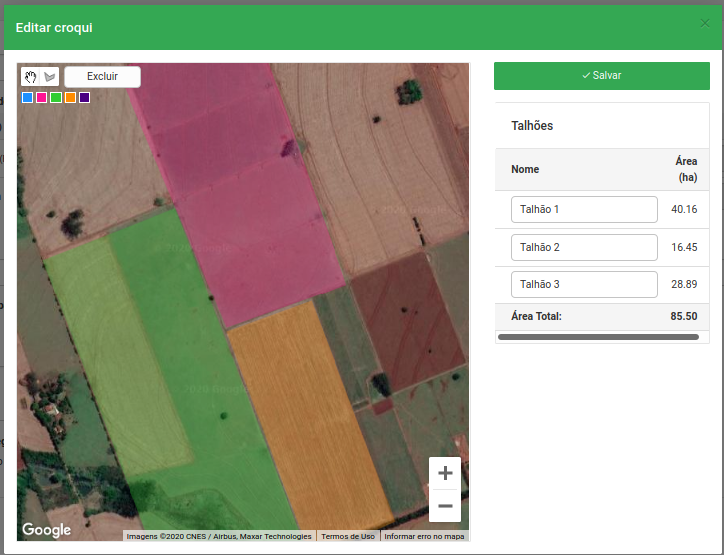Pick the pink color swatch
Image resolution: width=724 pixels, height=555 pixels.
pos(42,97)
